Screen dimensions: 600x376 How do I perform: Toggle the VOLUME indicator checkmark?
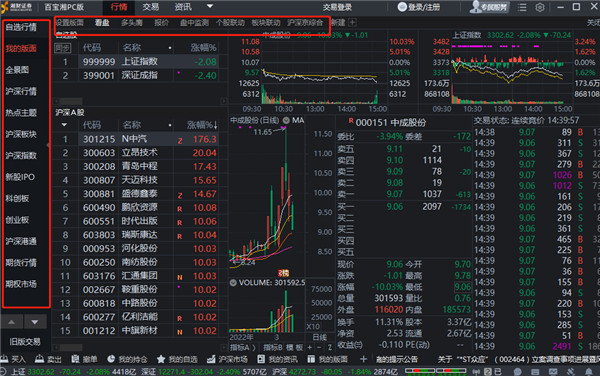click(233, 283)
